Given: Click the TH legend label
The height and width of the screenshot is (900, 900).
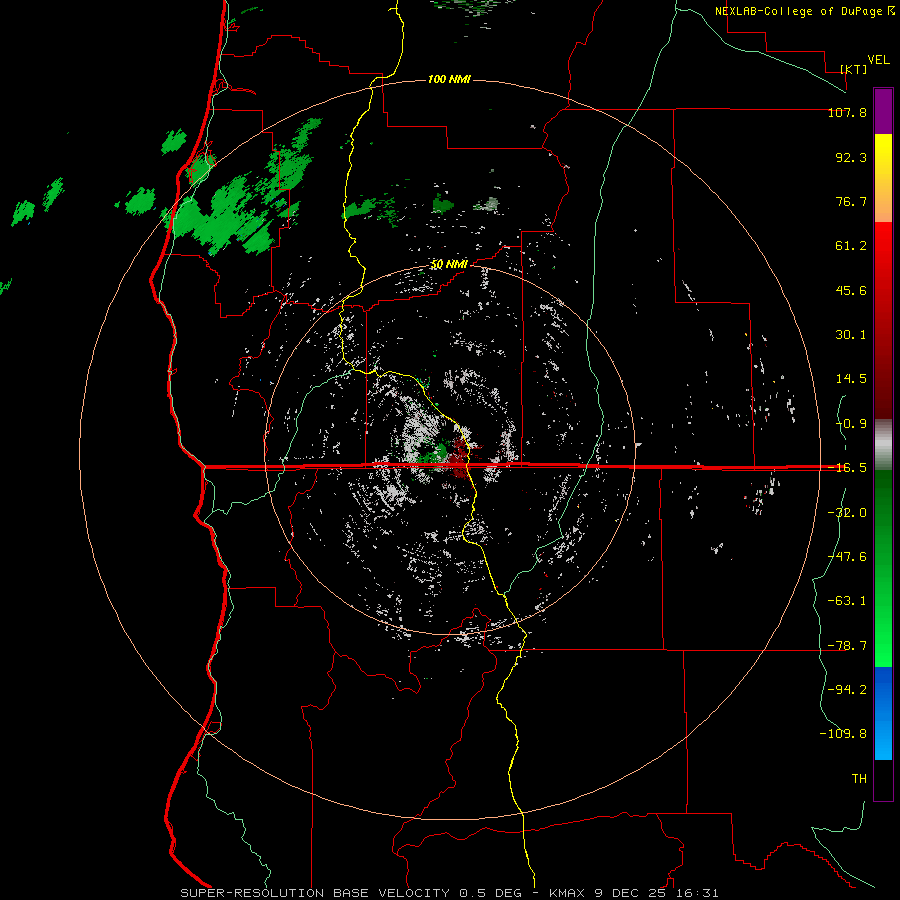Looking at the screenshot, I should tap(859, 779).
